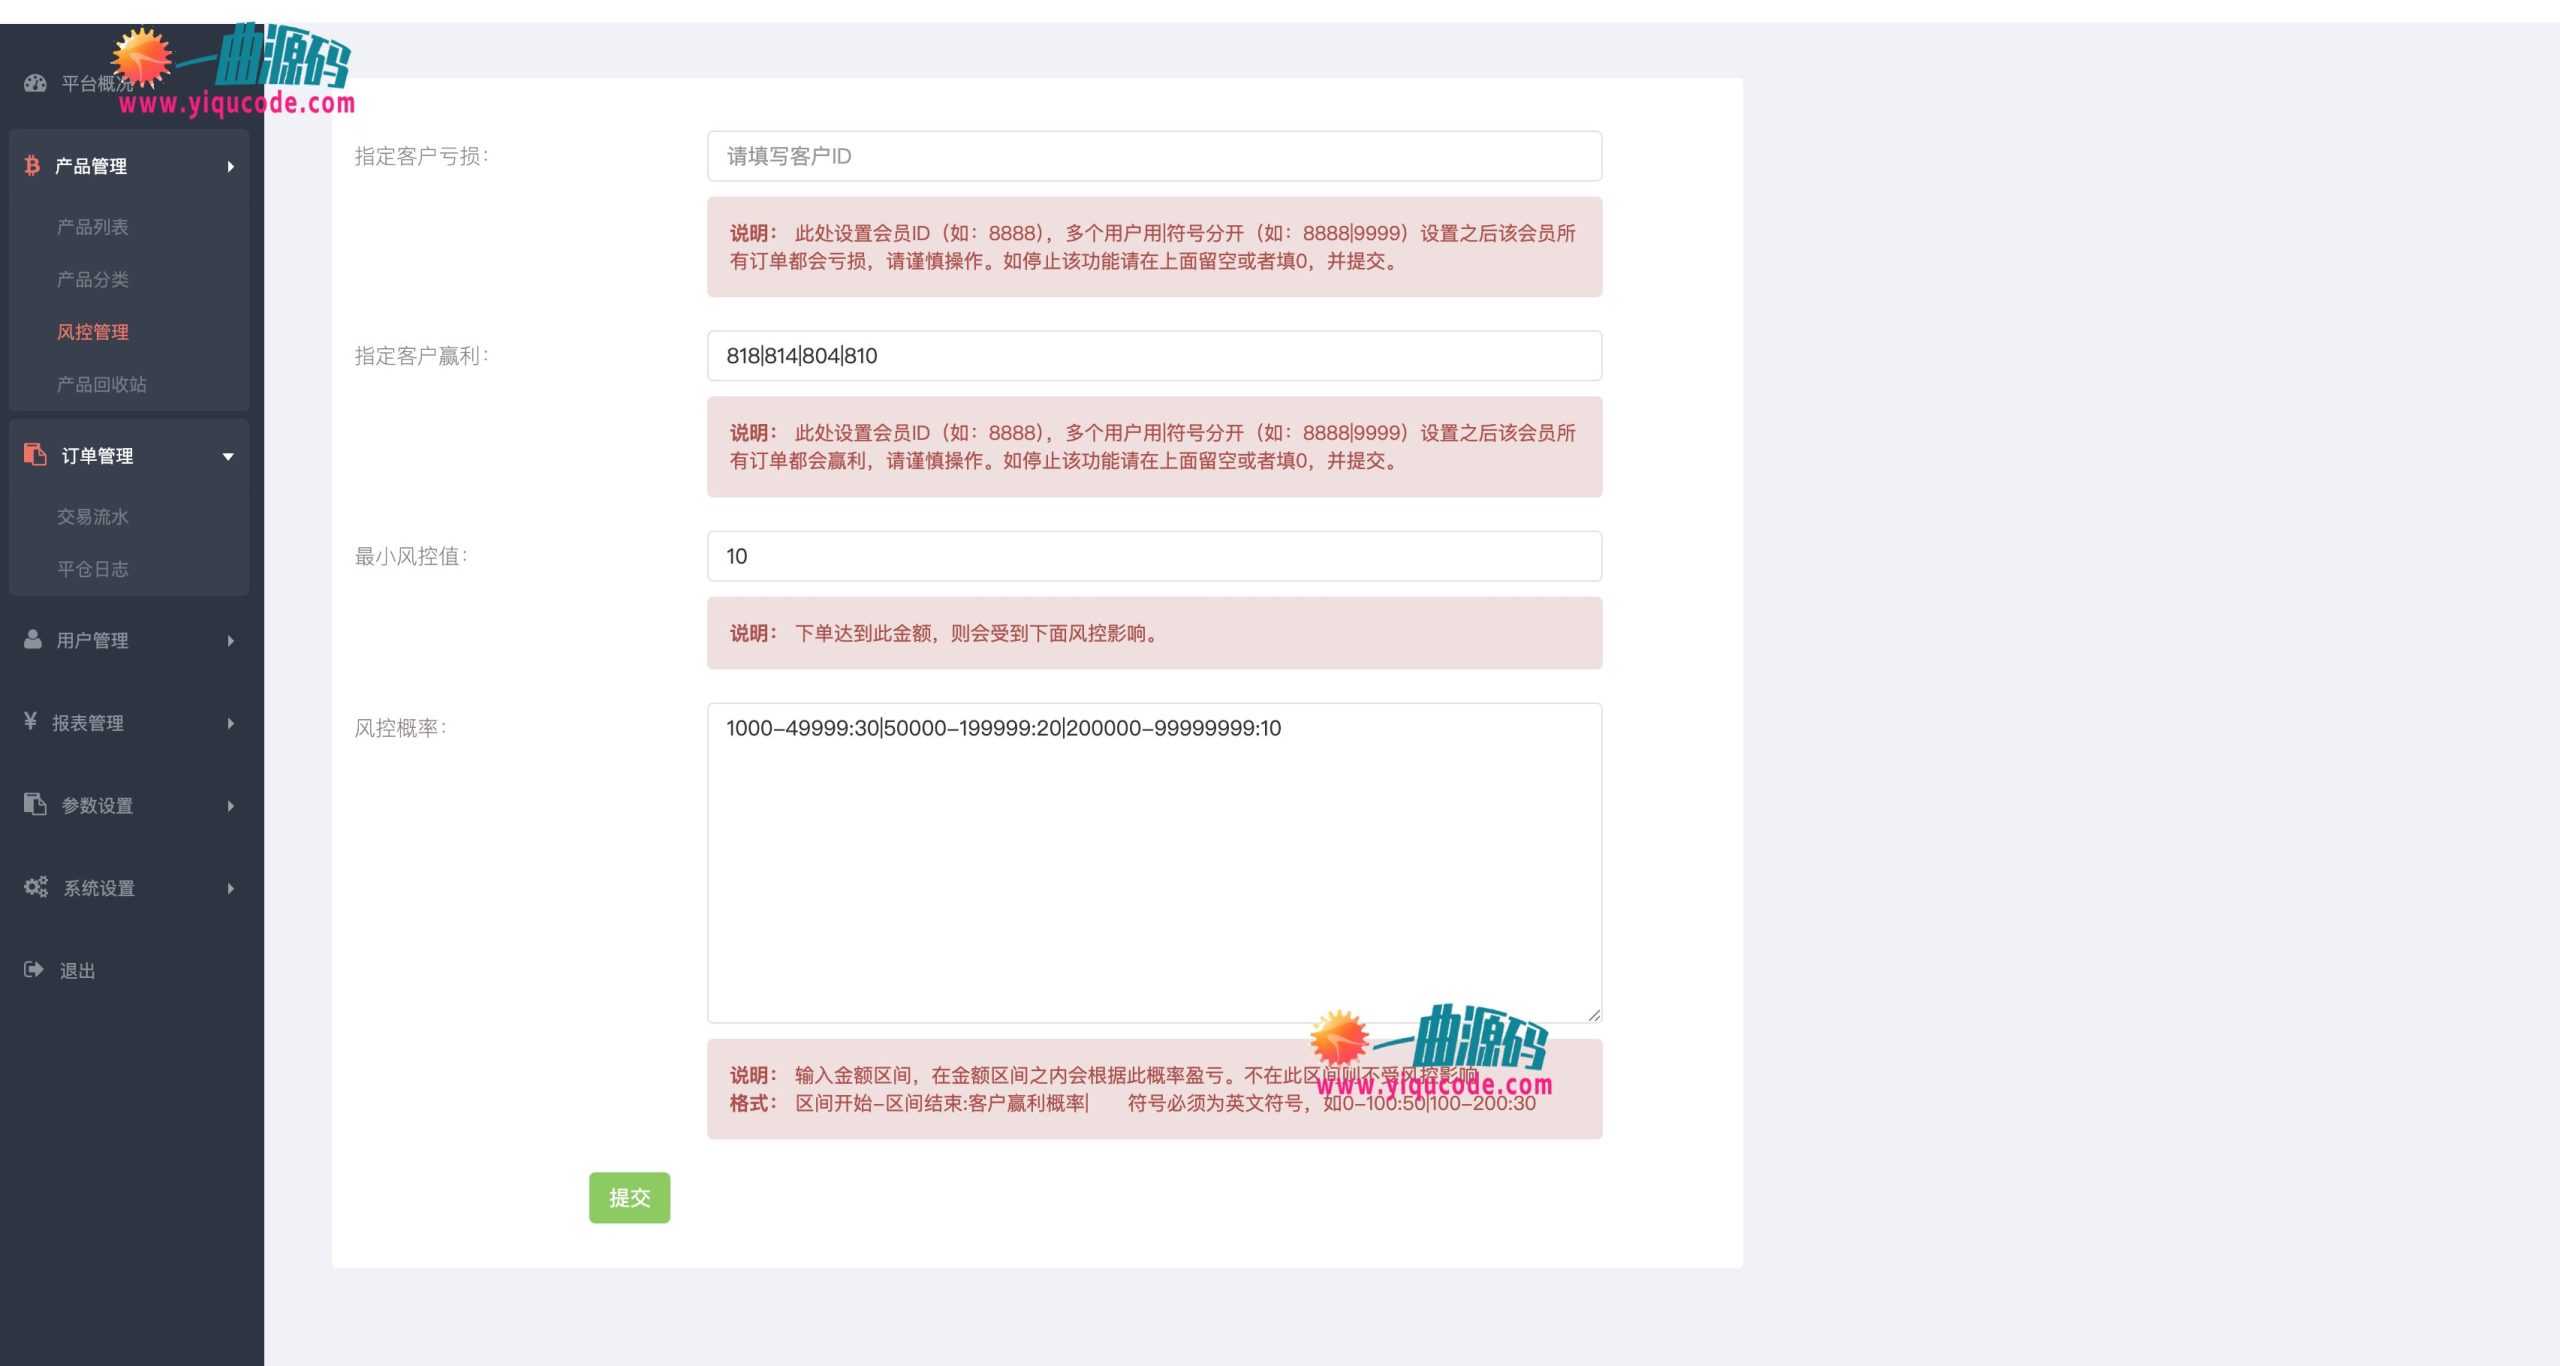Select the ¥ icon beside 报表管理
Viewport: 2560px width, 1366px height.
(x=29, y=722)
